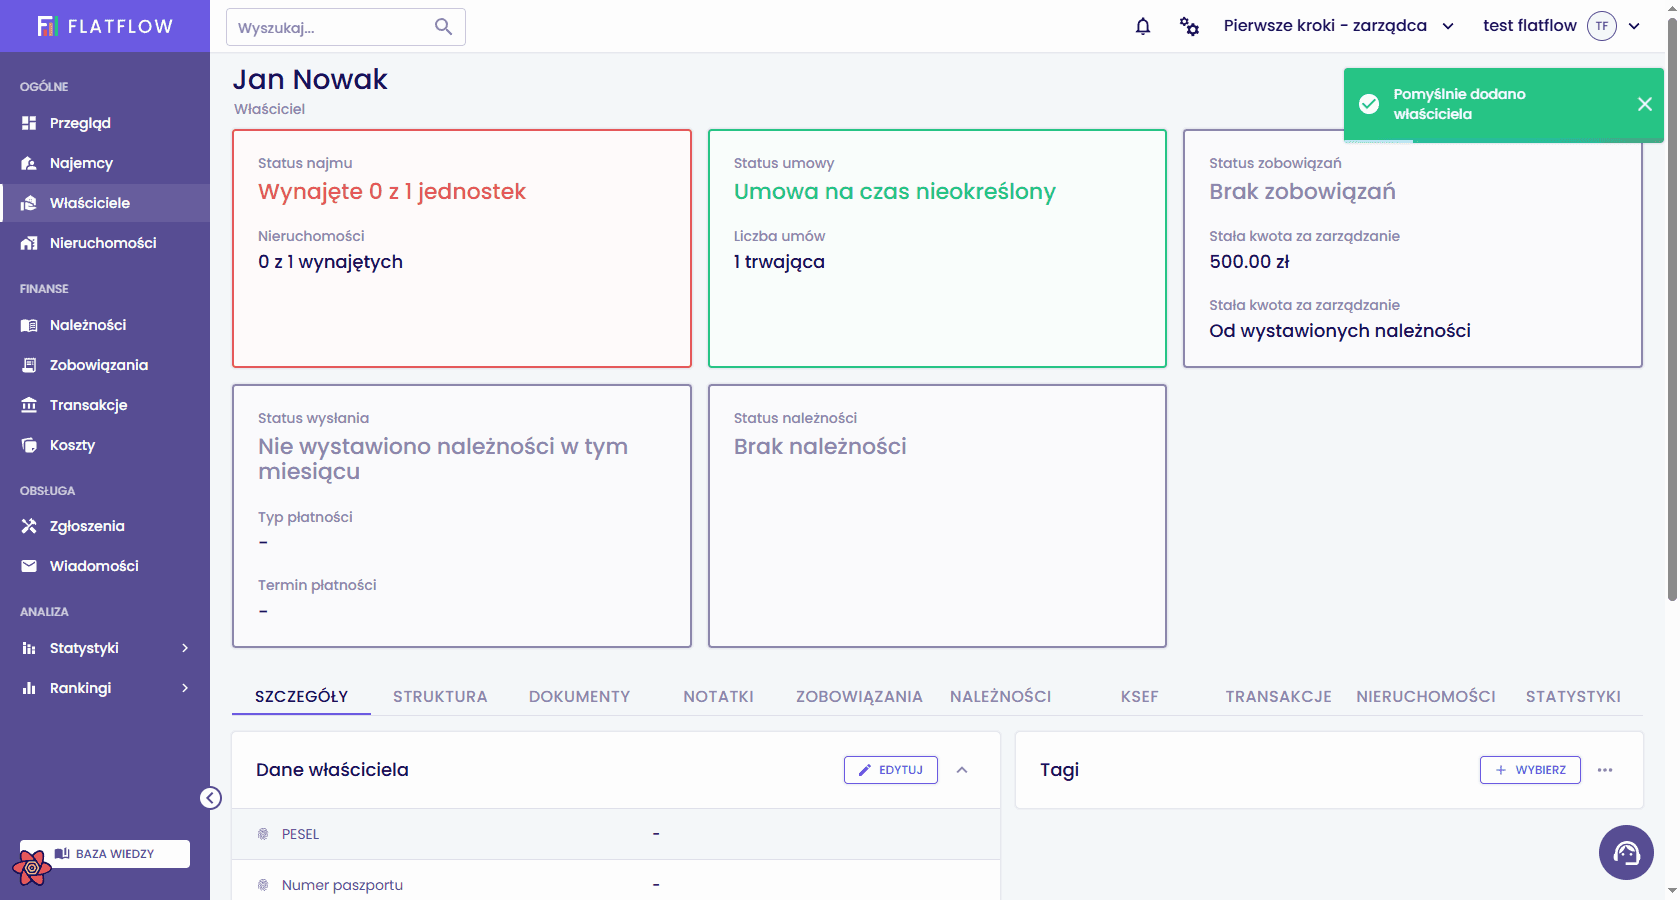Image resolution: width=1680 pixels, height=900 pixels.
Task: Expand the Rankingi submenu arrow
Action: click(x=185, y=688)
